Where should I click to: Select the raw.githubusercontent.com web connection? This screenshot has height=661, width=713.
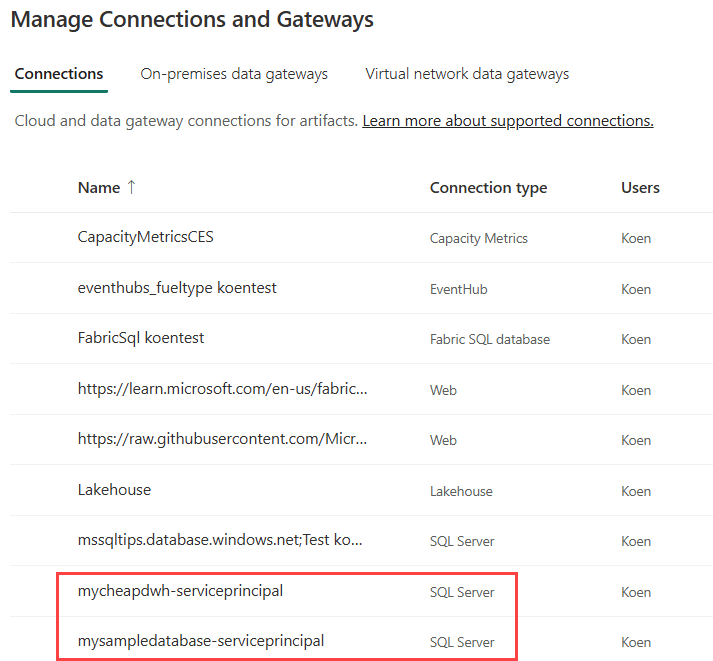[x=222, y=439]
